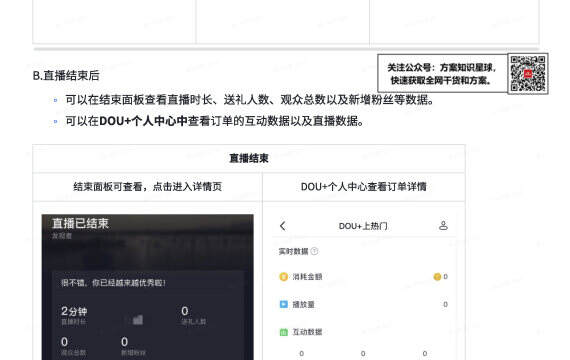The image size is (570, 360).
Task: Click the bullet line about 结束面板查看直播时长
Action: pyautogui.click(x=249, y=100)
